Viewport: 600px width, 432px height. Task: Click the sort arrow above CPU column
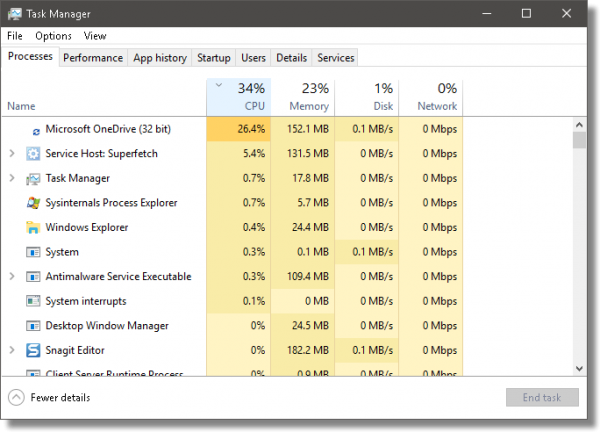coord(219,85)
